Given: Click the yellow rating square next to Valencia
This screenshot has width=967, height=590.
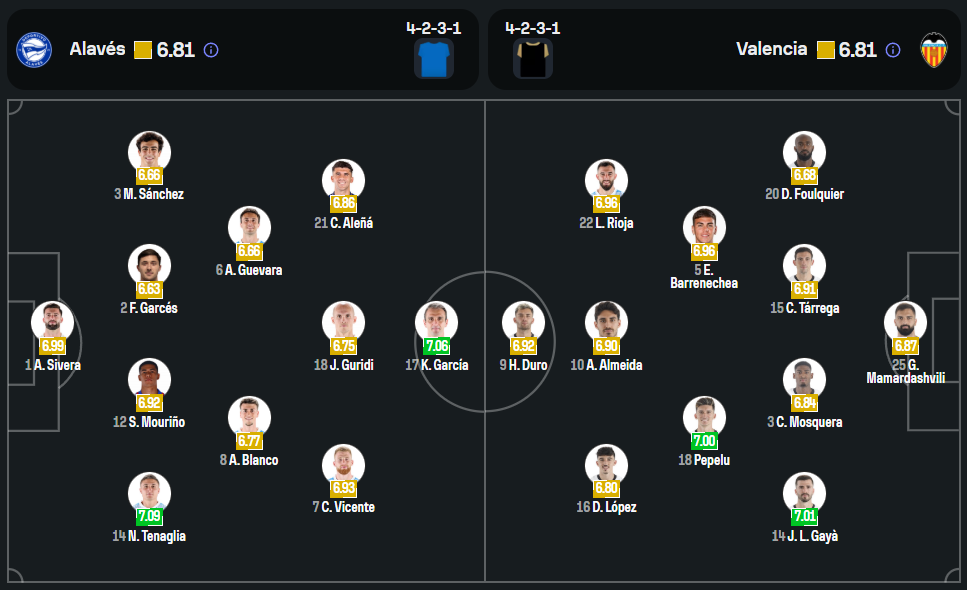Looking at the screenshot, I should click(825, 50).
